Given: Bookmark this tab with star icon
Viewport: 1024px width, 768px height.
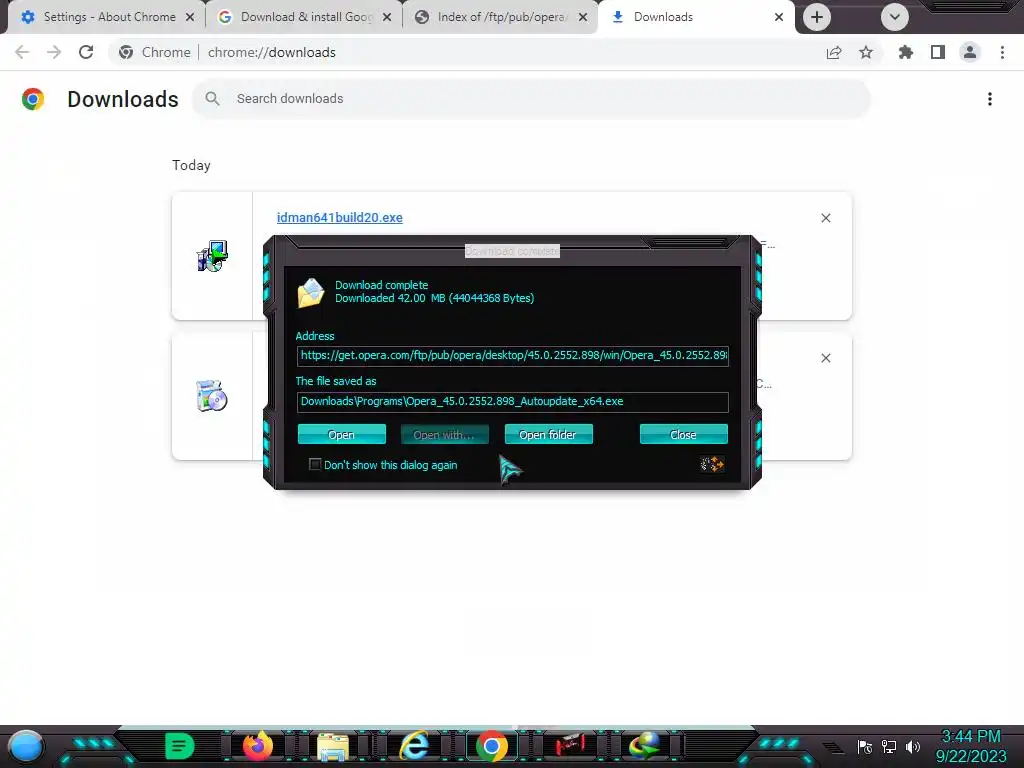Looking at the screenshot, I should point(866,52).
